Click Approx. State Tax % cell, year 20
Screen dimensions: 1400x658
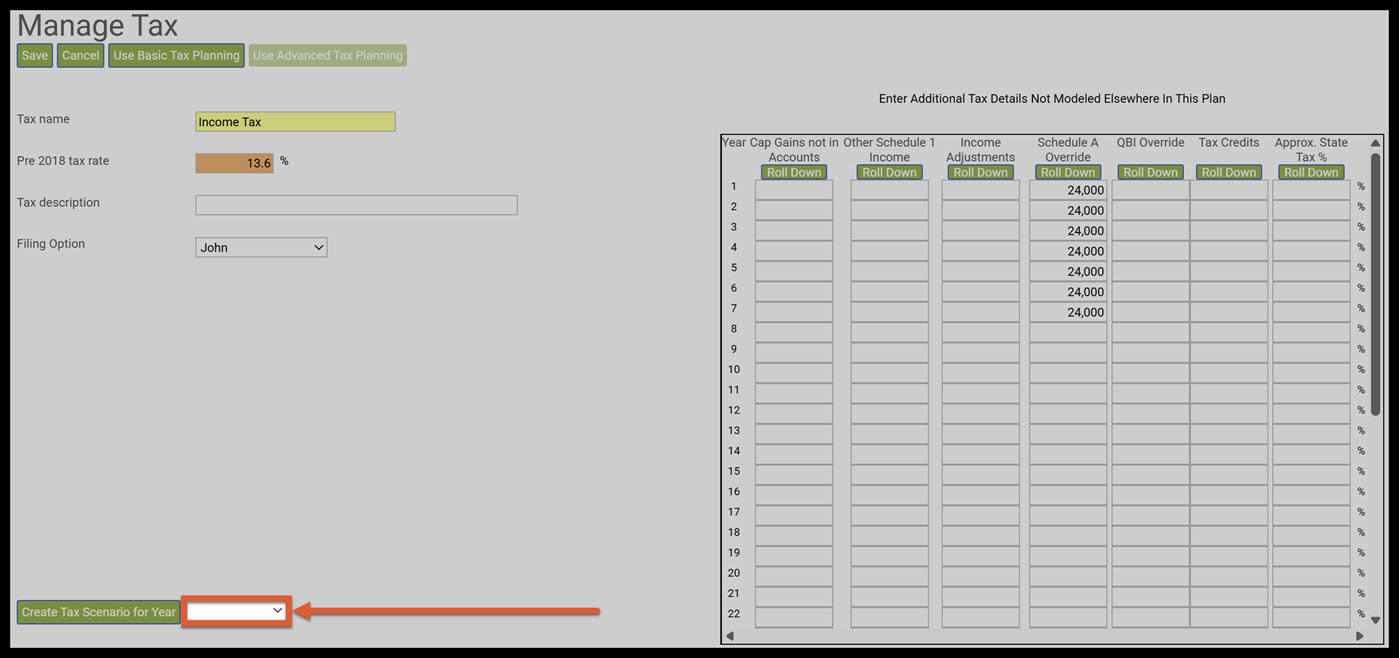point(1311,577)
